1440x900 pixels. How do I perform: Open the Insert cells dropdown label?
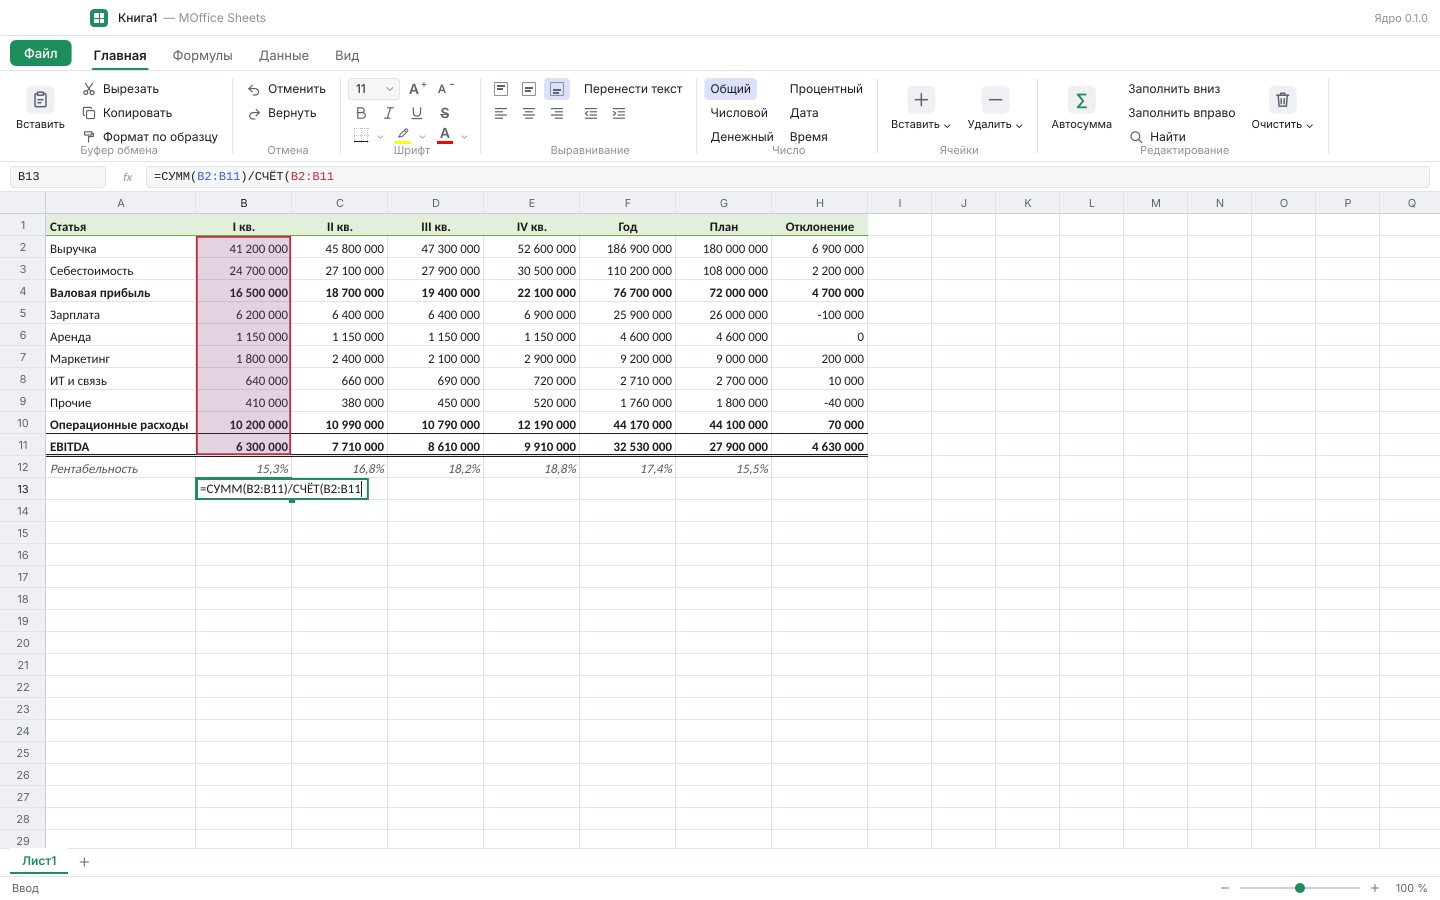pyautogui.click(x=920, y=125)
